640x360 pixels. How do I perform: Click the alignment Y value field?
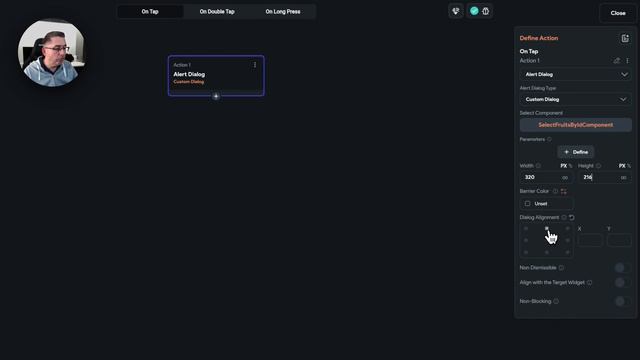[619, 240]
